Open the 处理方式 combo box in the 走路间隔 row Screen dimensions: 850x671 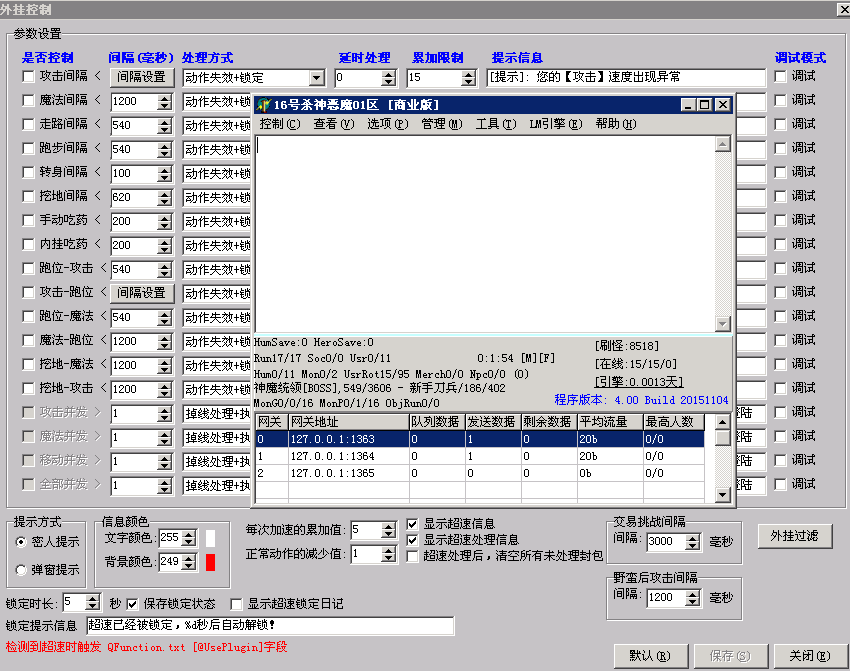pos(217,126)
